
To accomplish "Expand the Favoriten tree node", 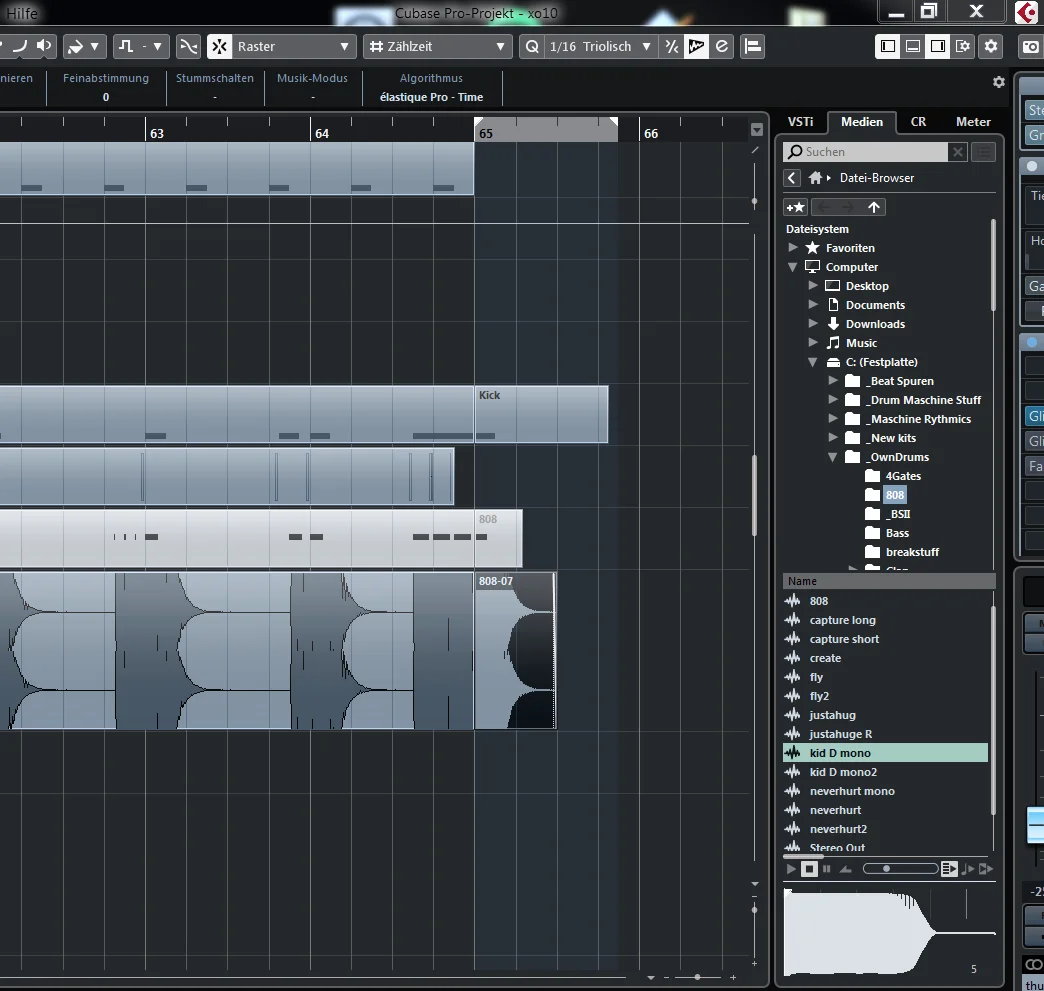I will (792, 248).
